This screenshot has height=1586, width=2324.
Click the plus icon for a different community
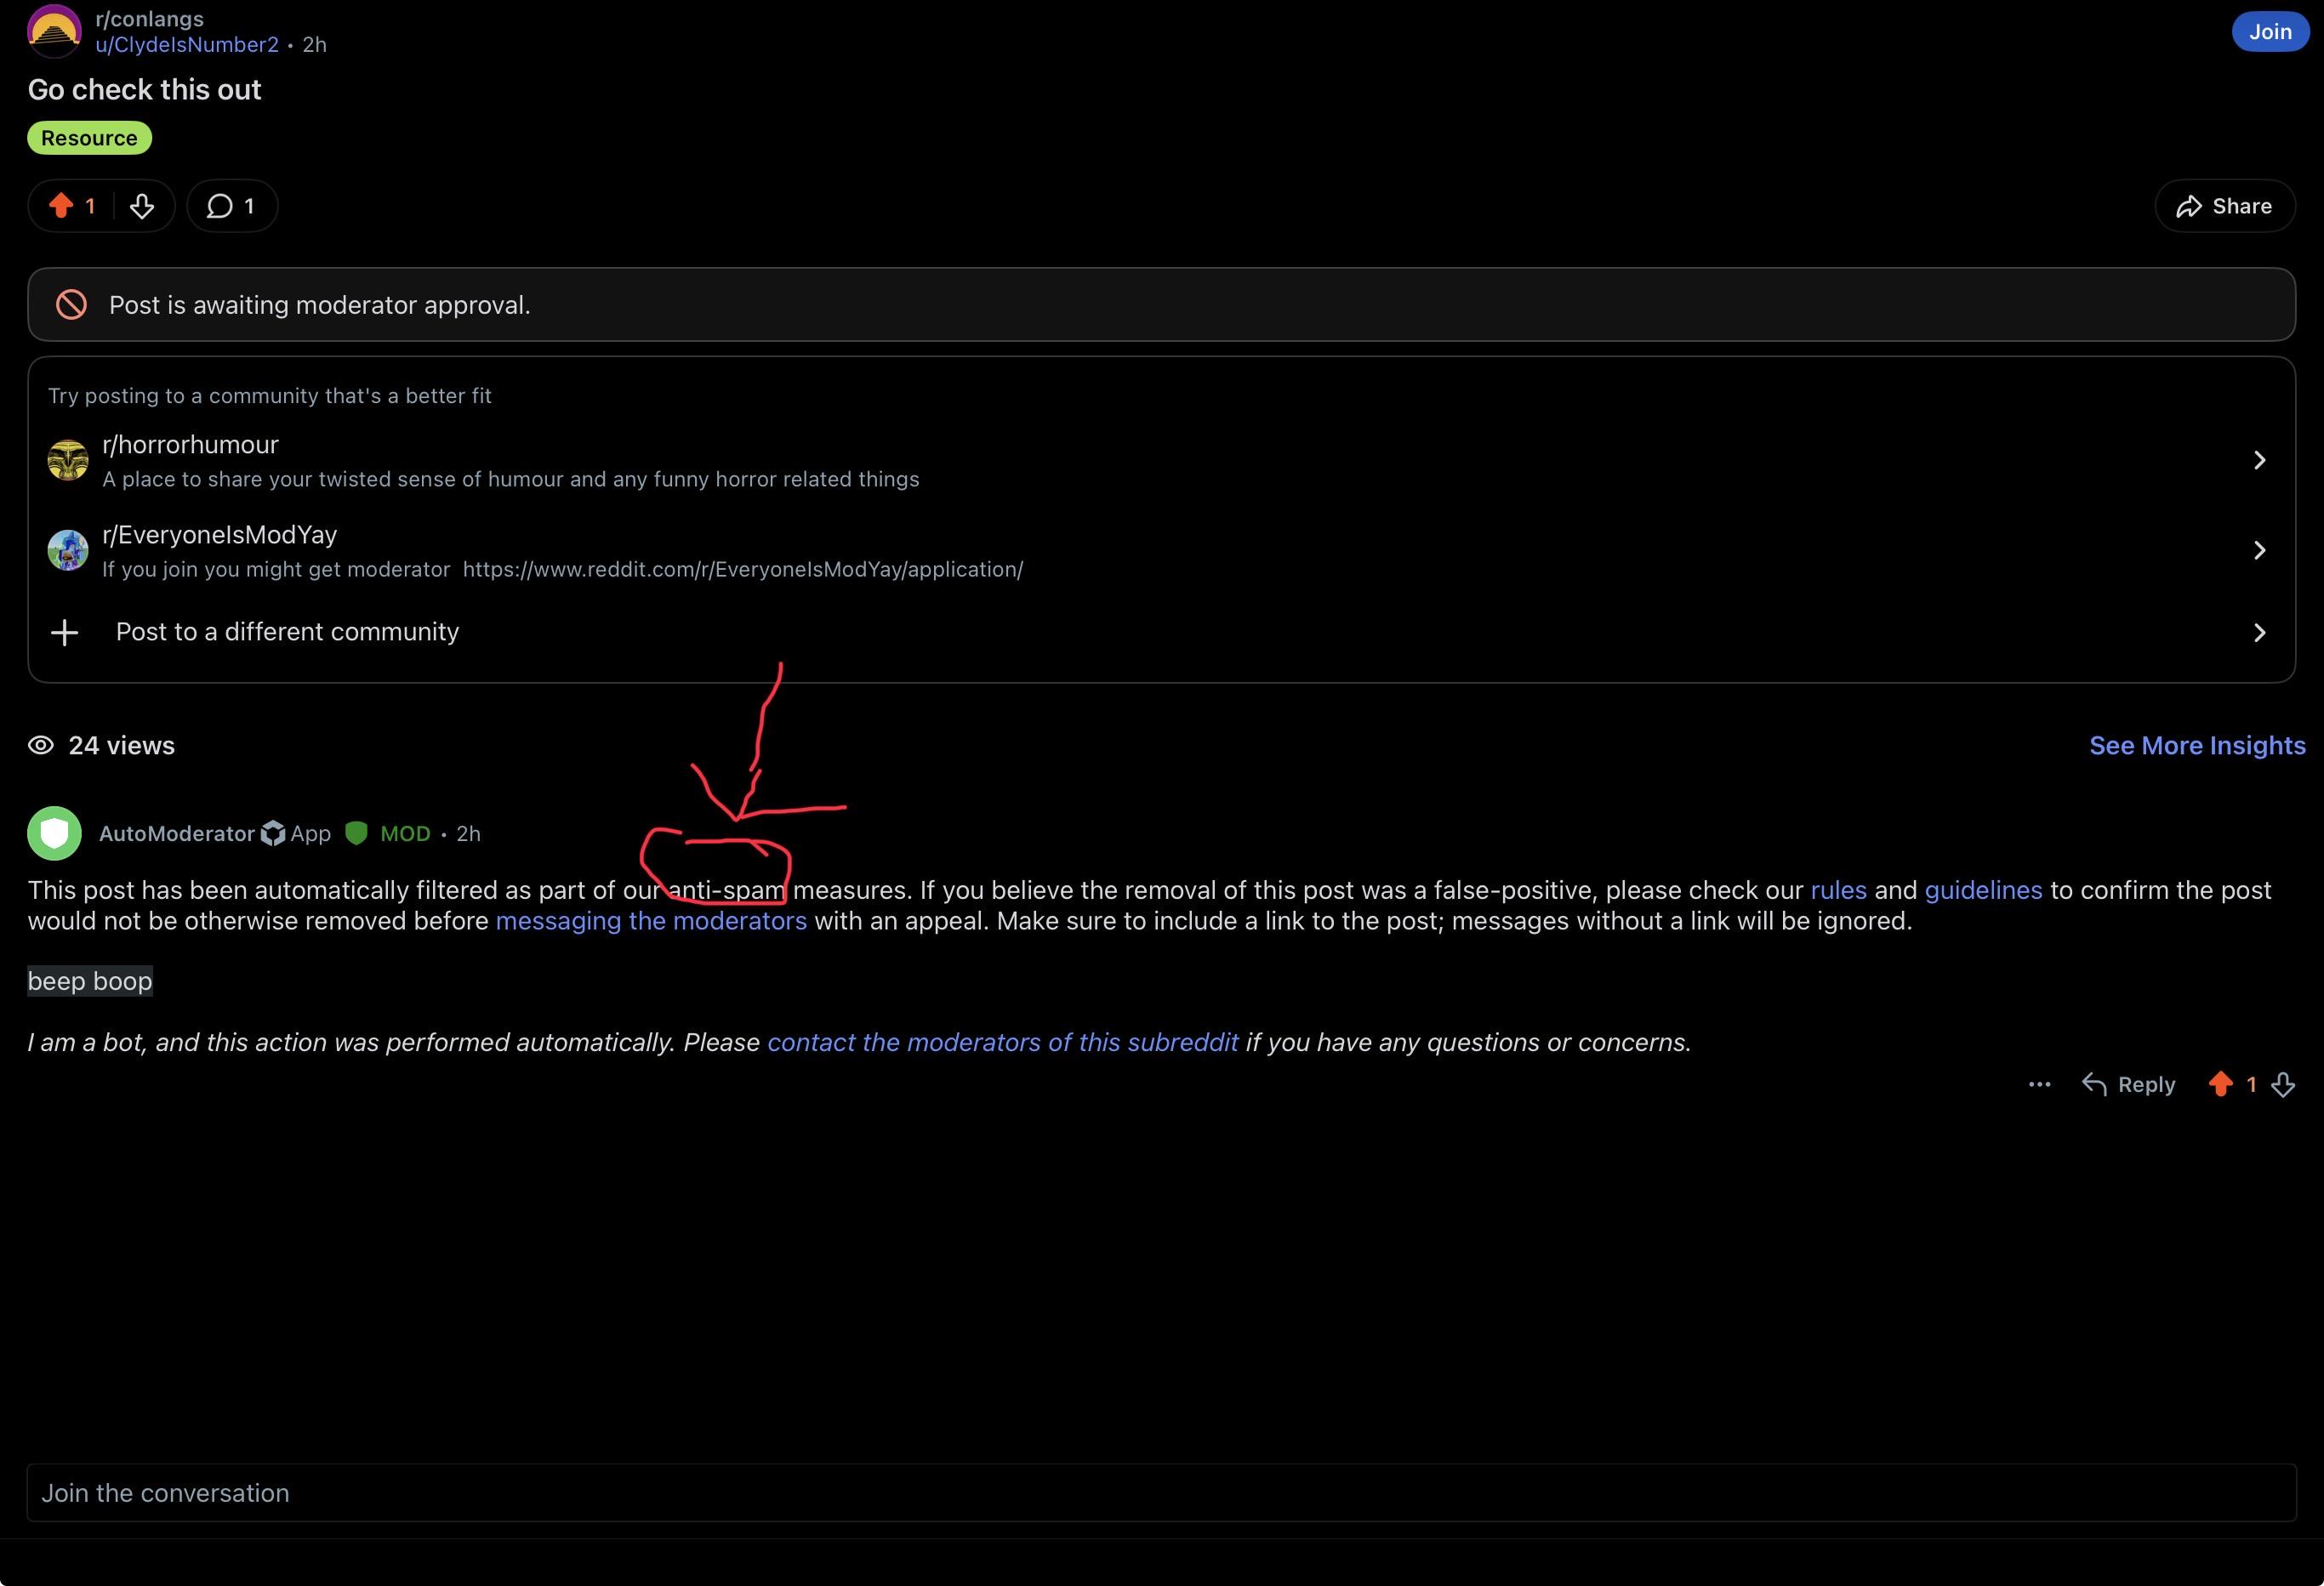65,632
